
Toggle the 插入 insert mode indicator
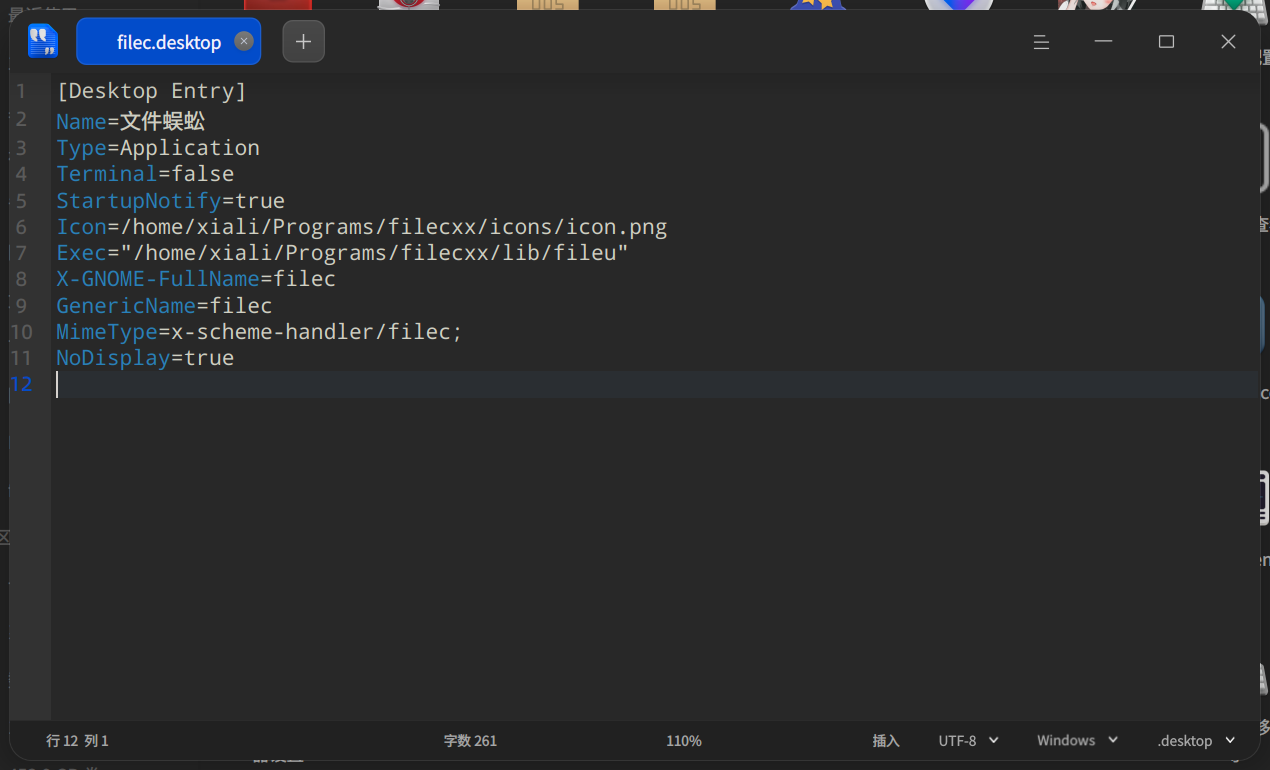tap(886, 741)
